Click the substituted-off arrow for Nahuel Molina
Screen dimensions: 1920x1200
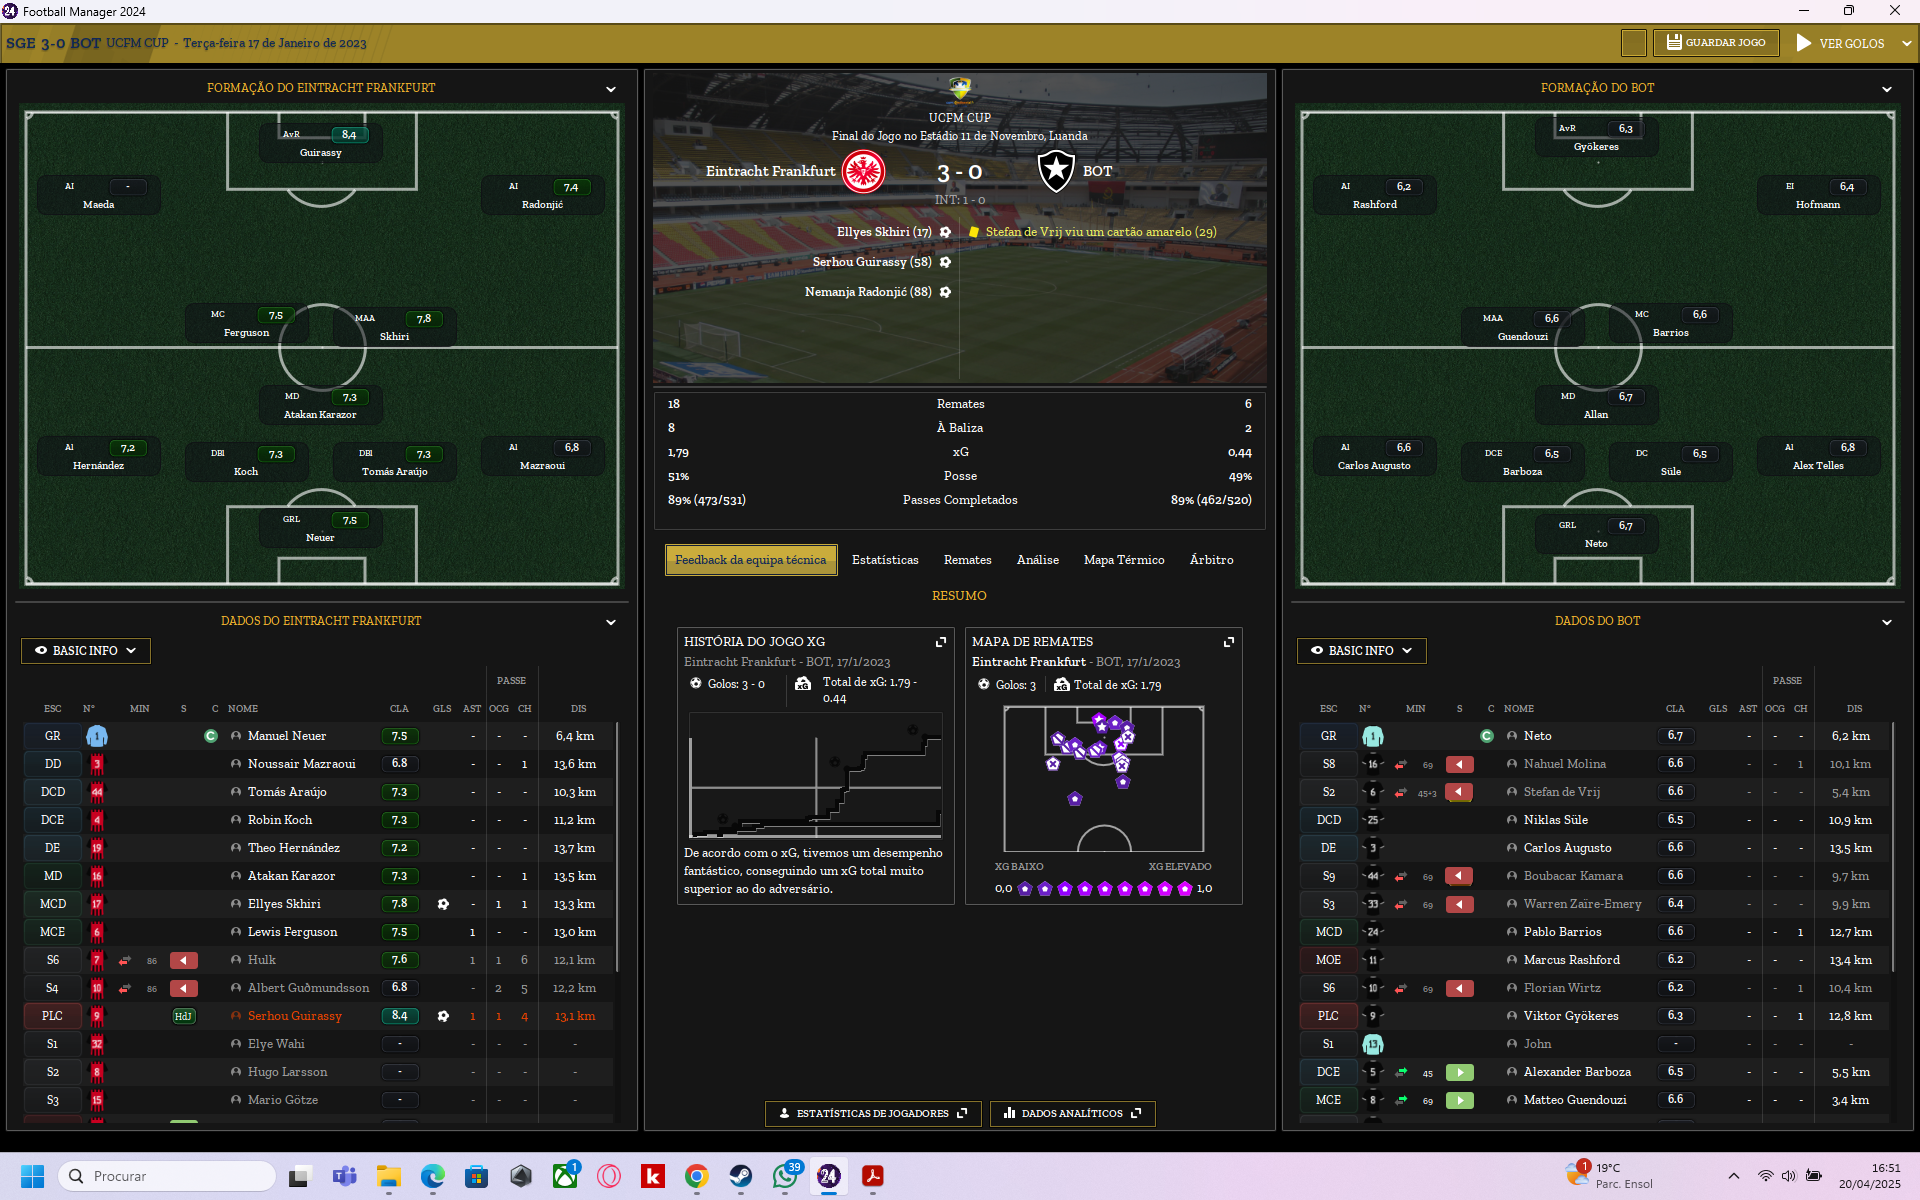(1459, 764)
